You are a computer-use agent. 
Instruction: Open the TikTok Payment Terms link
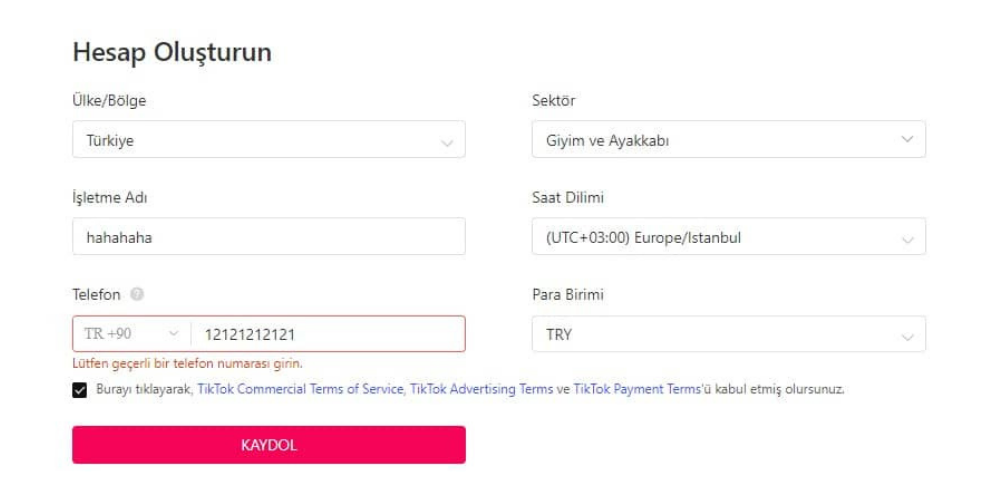[637, 389]
